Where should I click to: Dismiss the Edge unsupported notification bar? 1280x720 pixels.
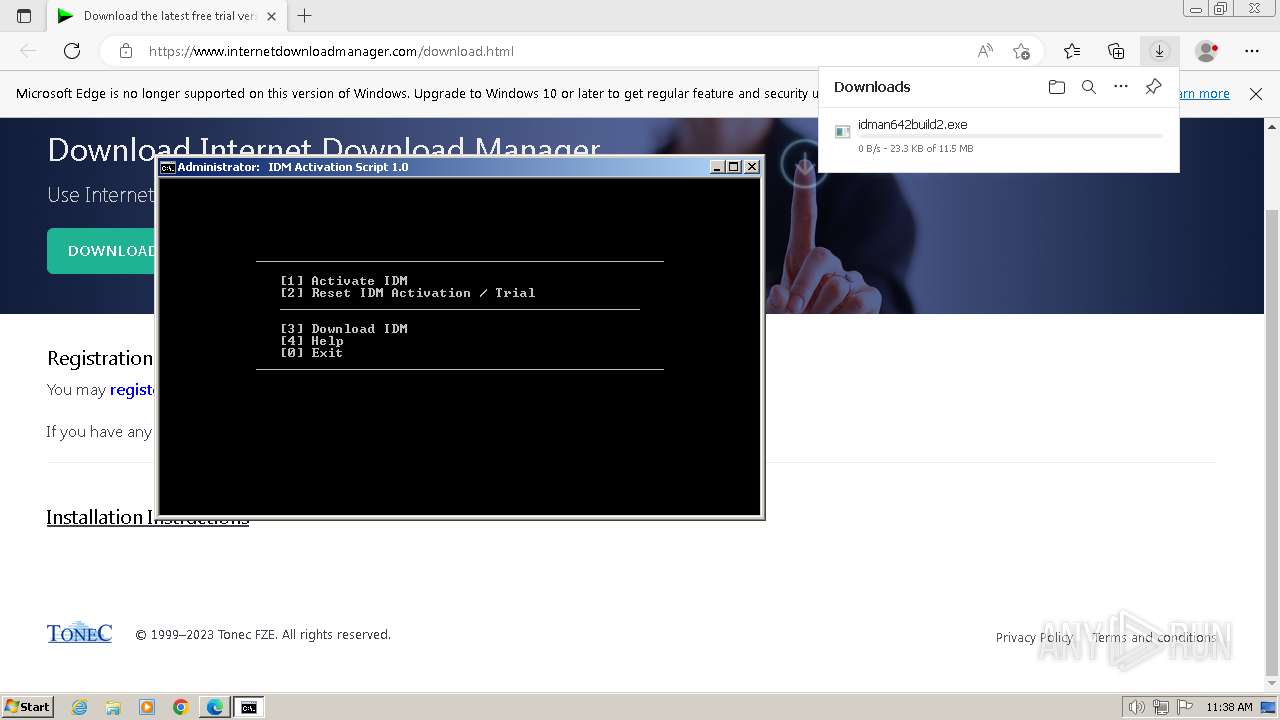pos(1256,94)
